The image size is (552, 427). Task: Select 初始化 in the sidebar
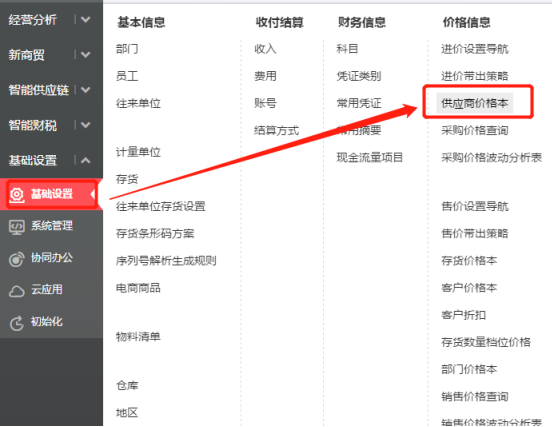(47, 321)
